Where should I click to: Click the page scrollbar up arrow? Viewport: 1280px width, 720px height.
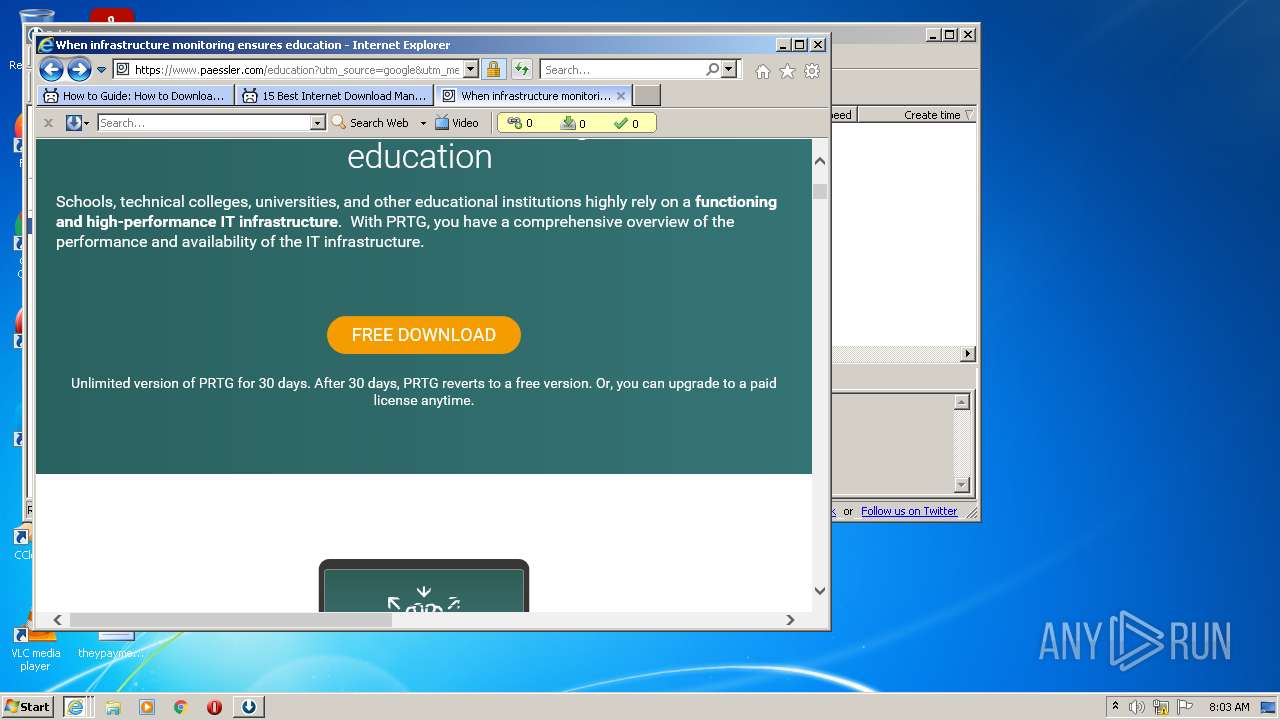[820, 161]
